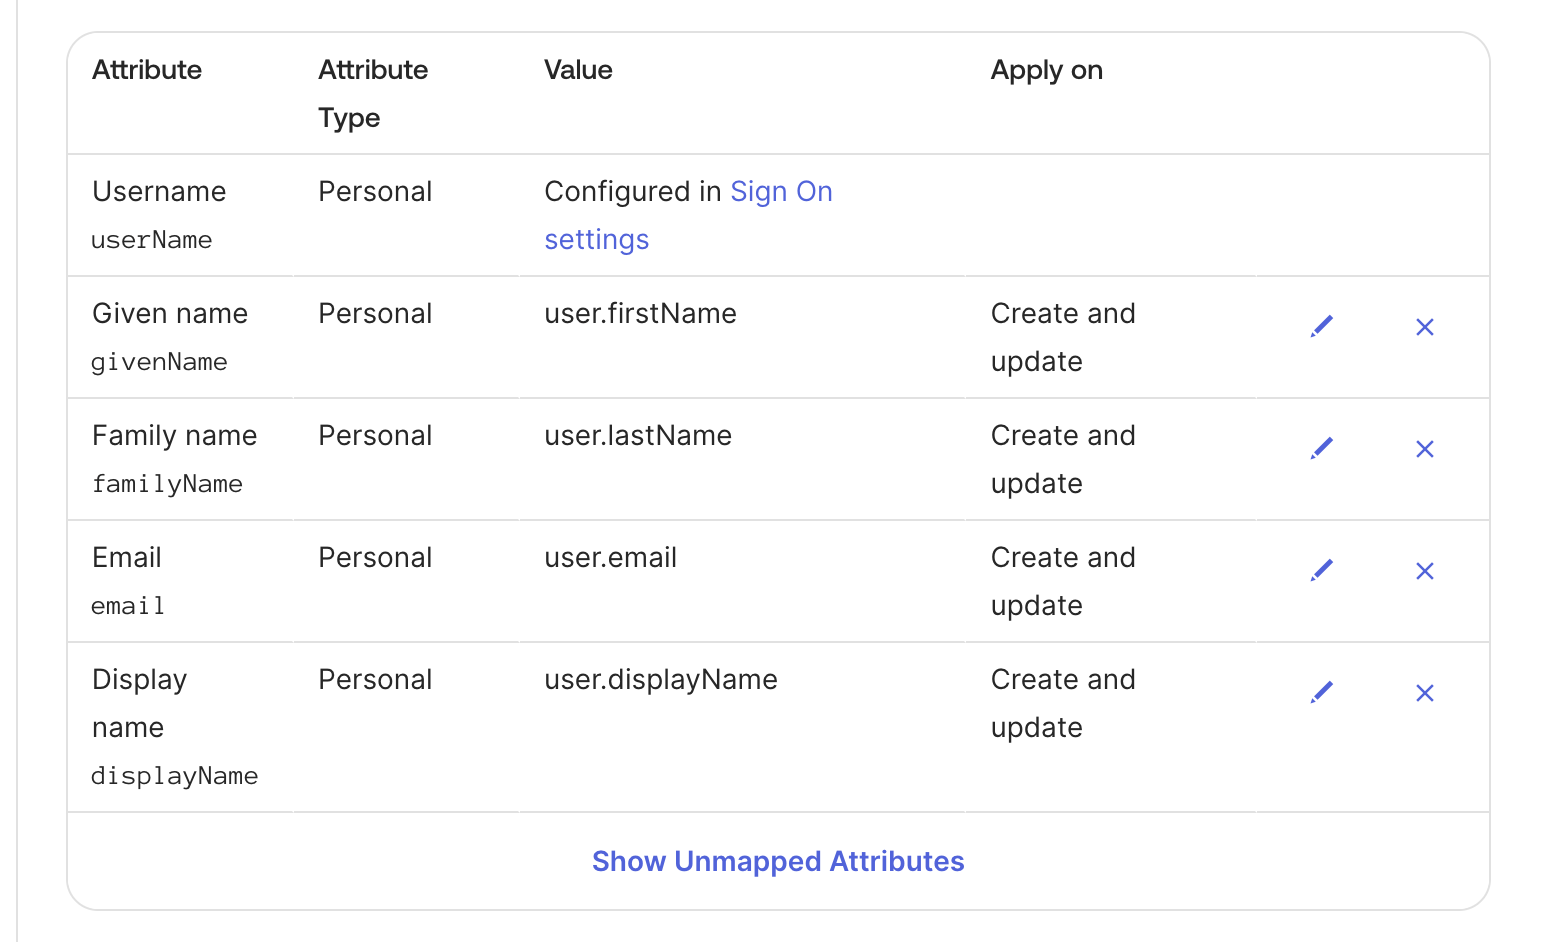
Task: Click pencil icon for Email row
Action: (1322, 571)
